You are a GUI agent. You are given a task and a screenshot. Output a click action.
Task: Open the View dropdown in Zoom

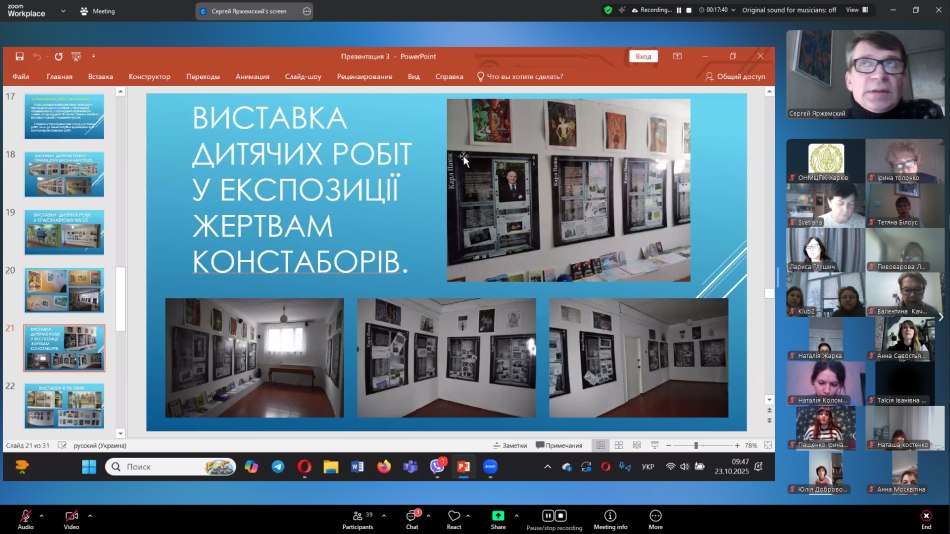(856, 10)
